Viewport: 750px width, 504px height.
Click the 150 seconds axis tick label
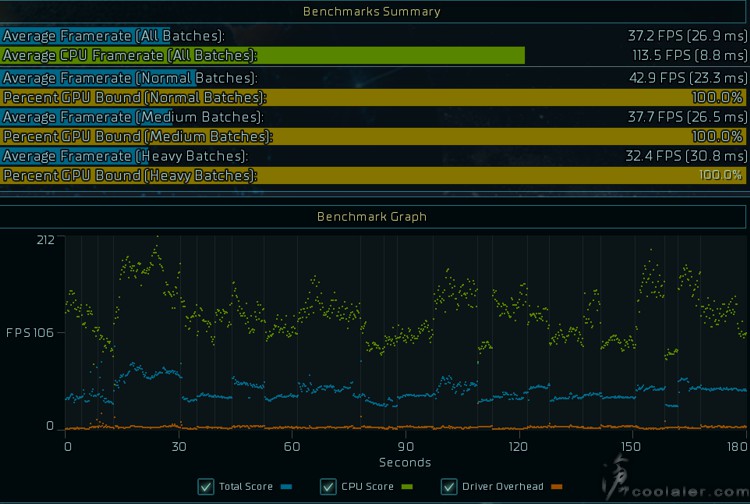tap(631, 447)
